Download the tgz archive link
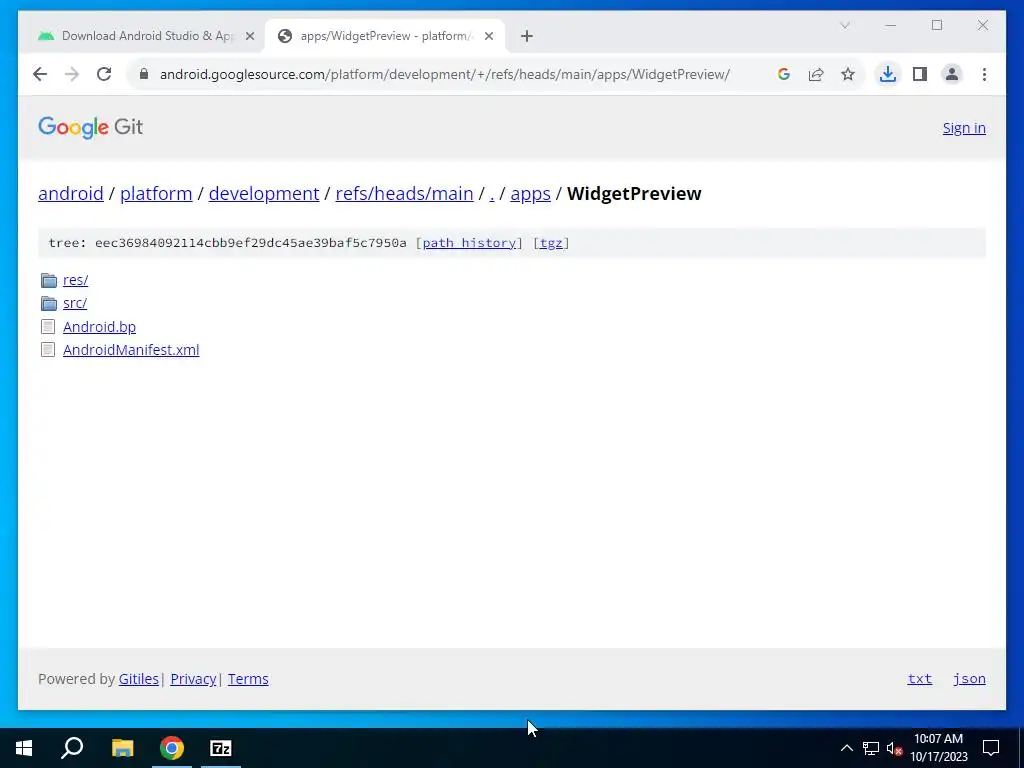Screen dimensions: 1024x768 coord(551,243)
